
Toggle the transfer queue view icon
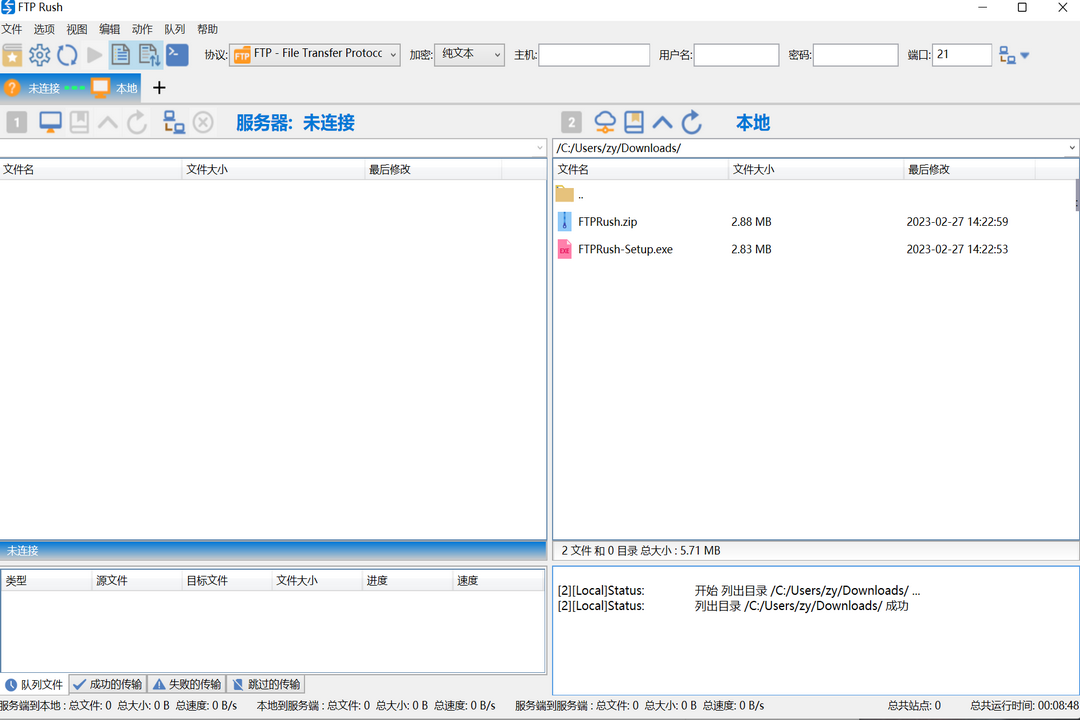pos(148,55)
